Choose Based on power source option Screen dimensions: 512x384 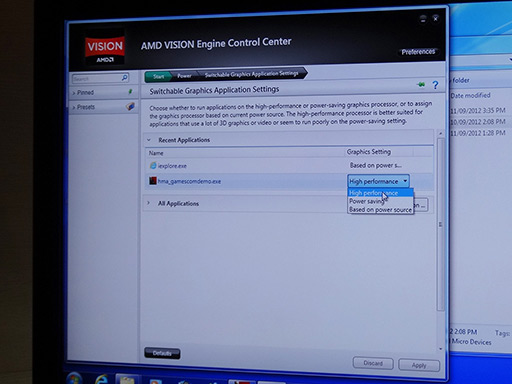[380, 210]
